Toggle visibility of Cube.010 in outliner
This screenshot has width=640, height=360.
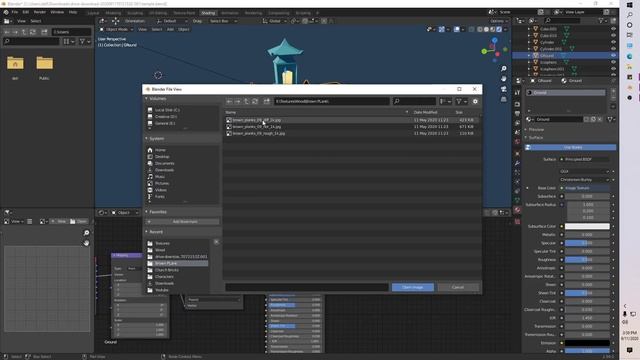(x=613, y=36)
